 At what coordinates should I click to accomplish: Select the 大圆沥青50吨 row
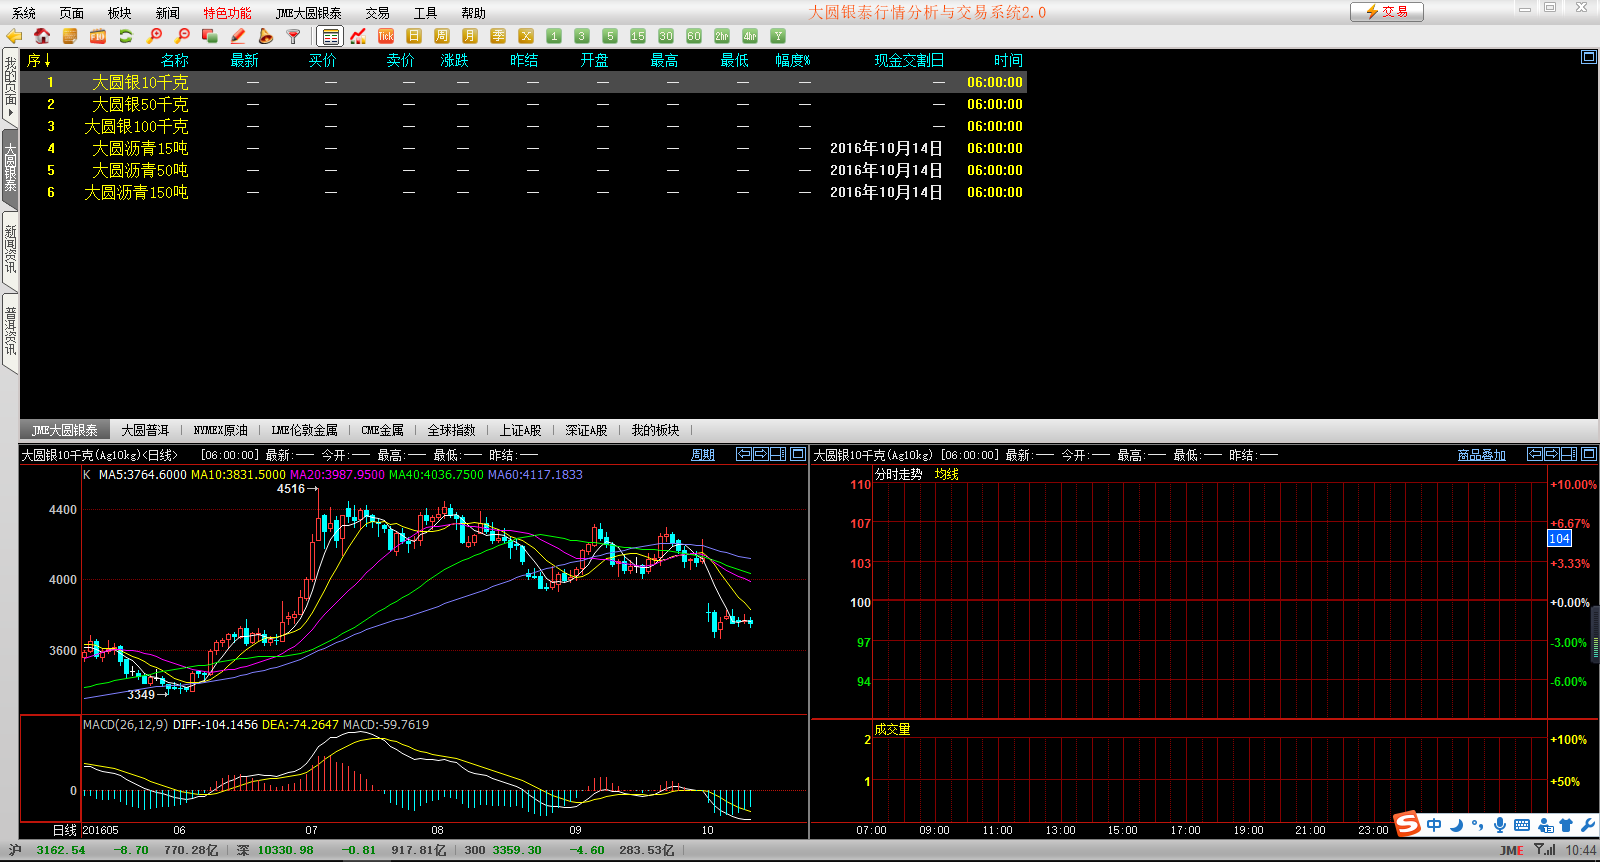click(140, 170)
